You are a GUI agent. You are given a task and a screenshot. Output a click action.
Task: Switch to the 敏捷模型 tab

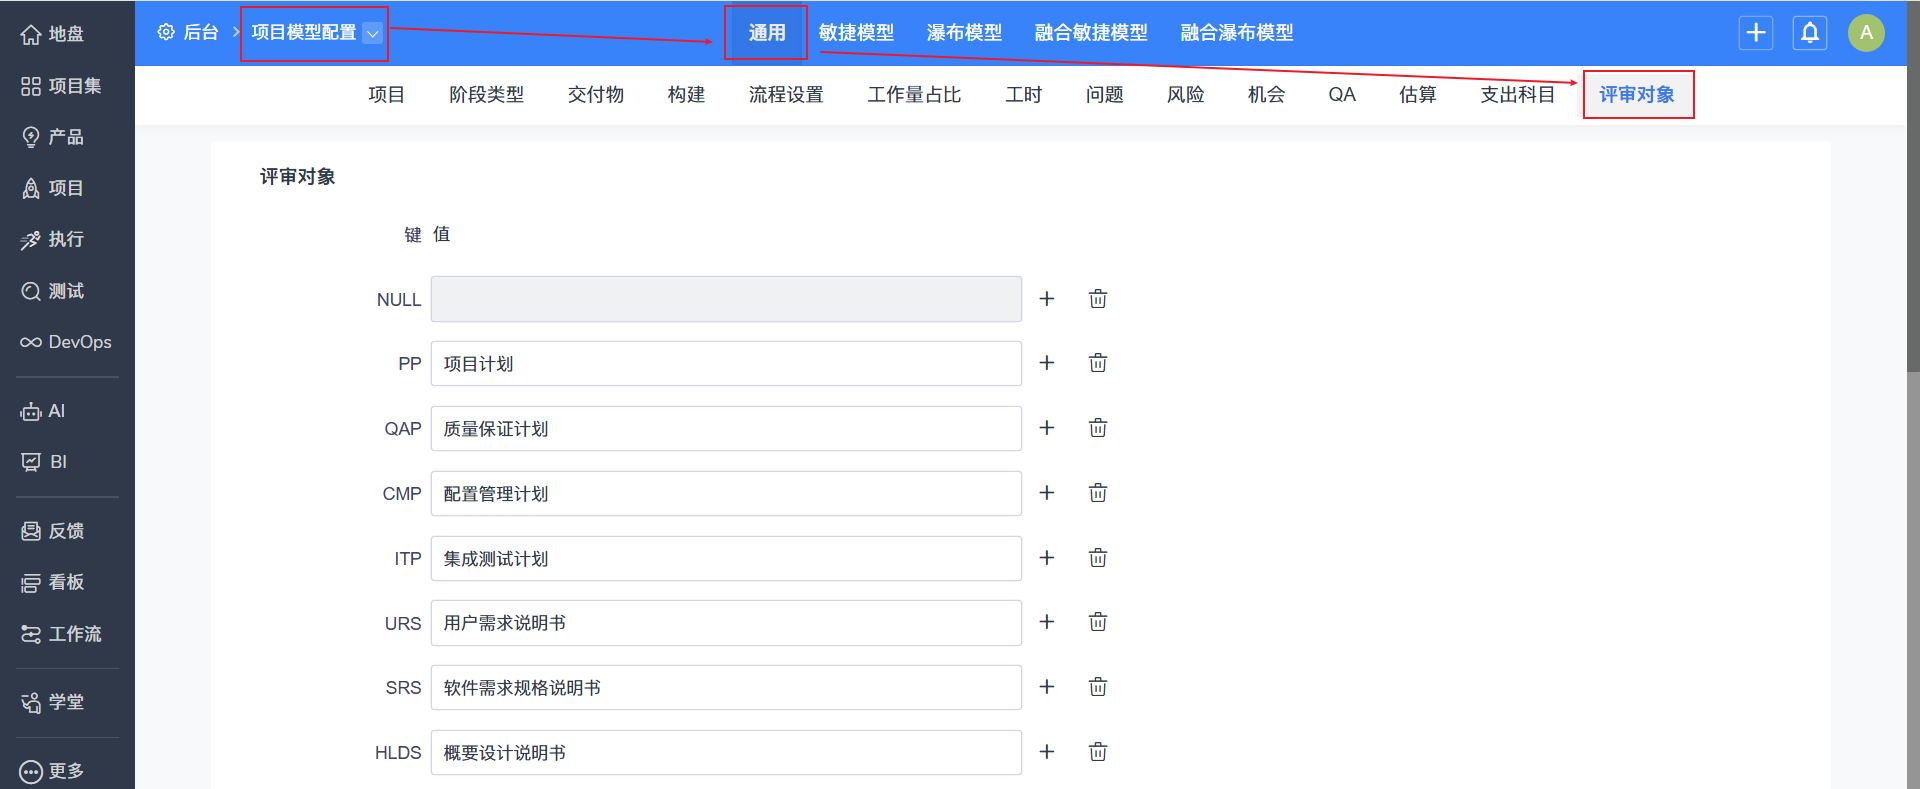coord(856,33)
